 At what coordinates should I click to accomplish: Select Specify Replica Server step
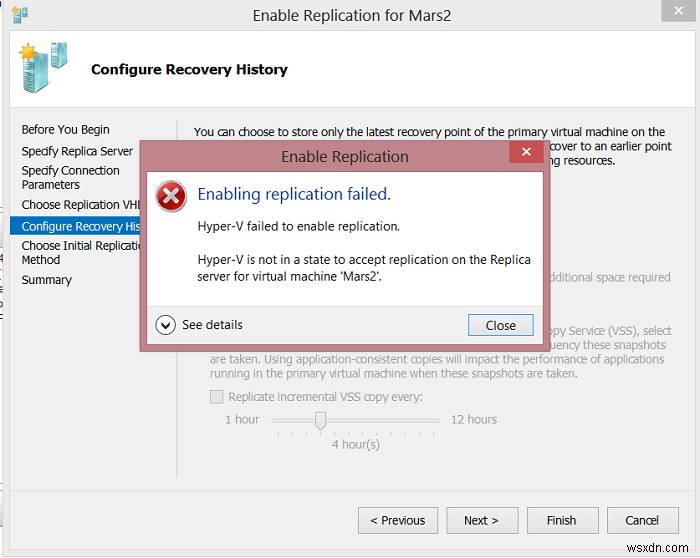[x=77, y=151]
